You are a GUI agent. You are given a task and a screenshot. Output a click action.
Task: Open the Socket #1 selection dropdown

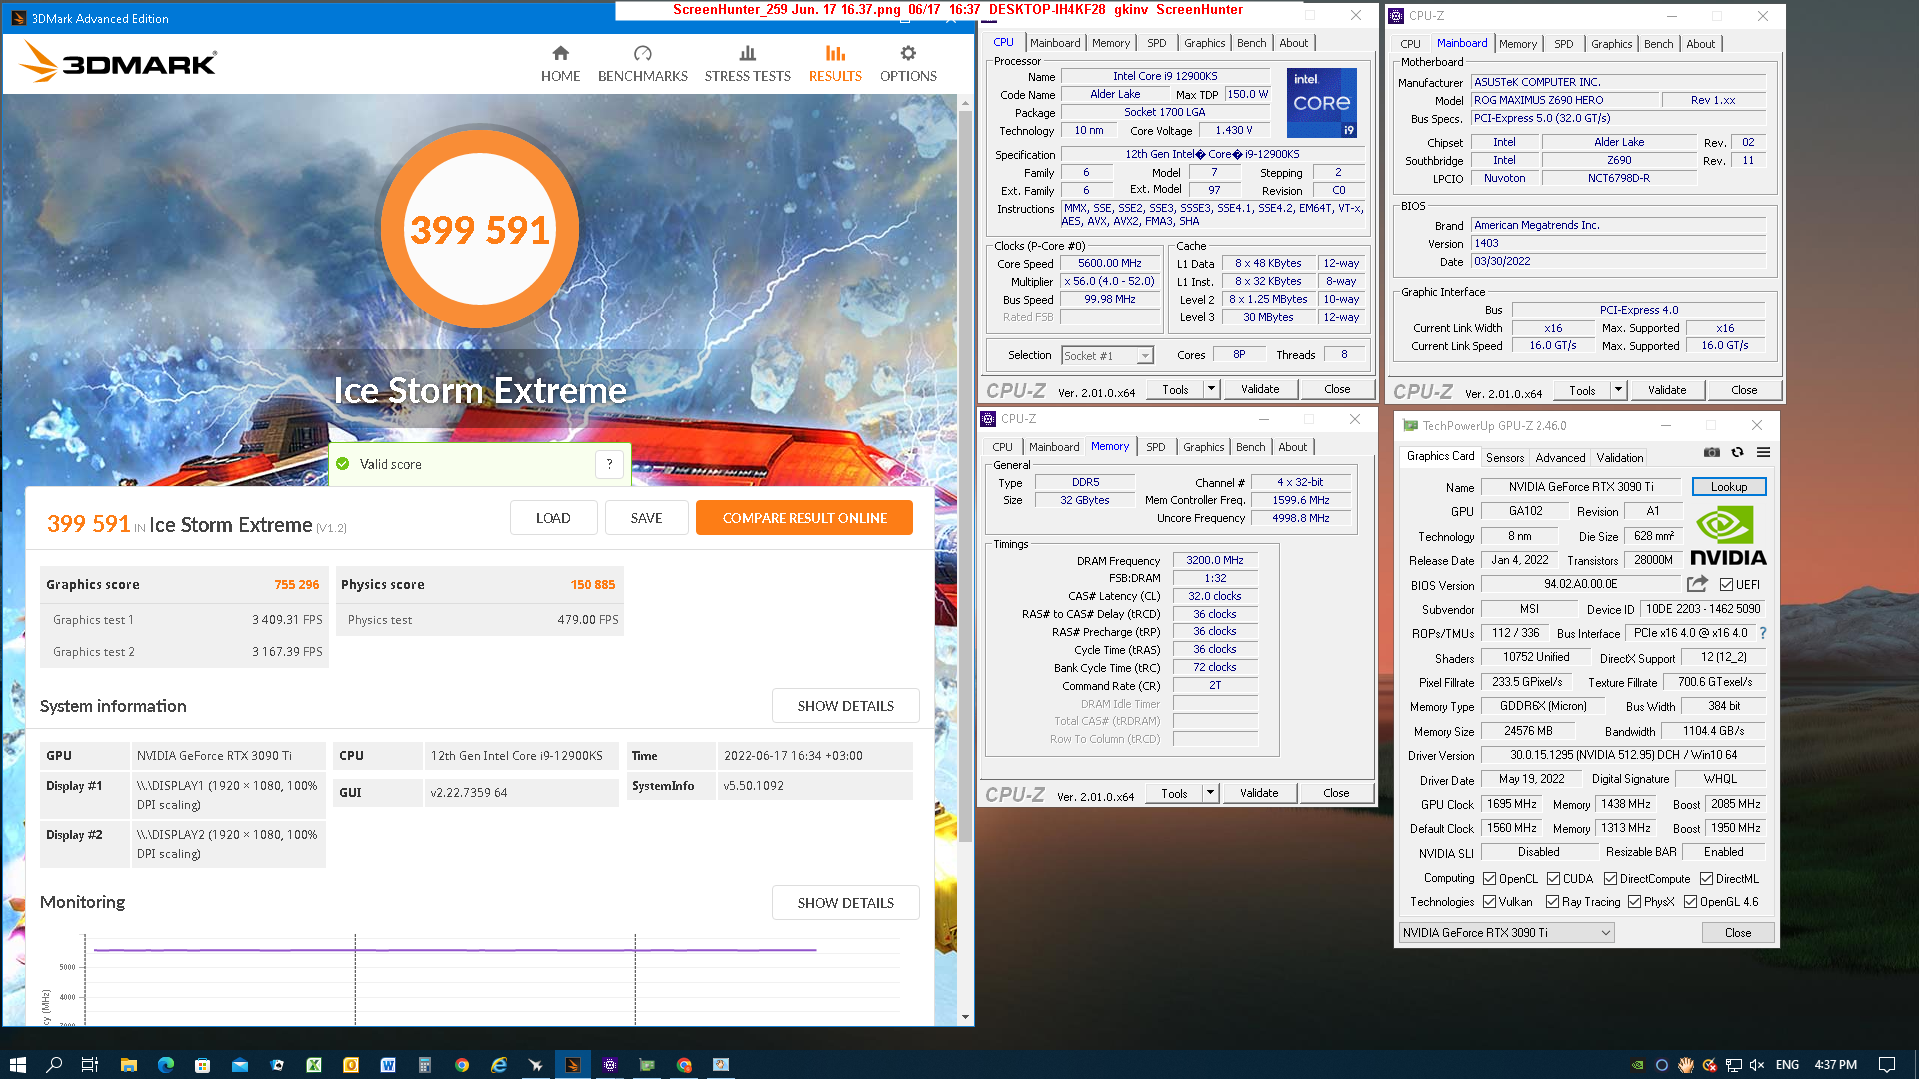(x=1107, y=355)
